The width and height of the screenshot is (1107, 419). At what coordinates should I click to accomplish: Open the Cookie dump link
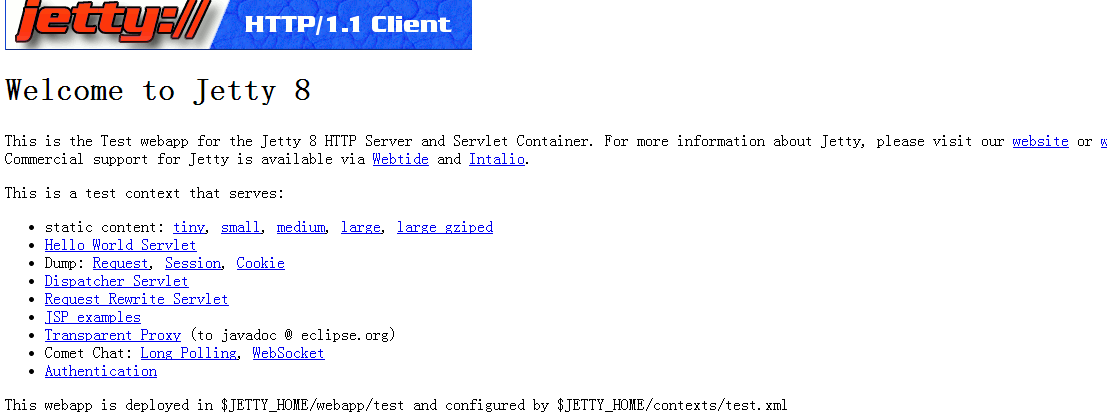click(261, 264)
